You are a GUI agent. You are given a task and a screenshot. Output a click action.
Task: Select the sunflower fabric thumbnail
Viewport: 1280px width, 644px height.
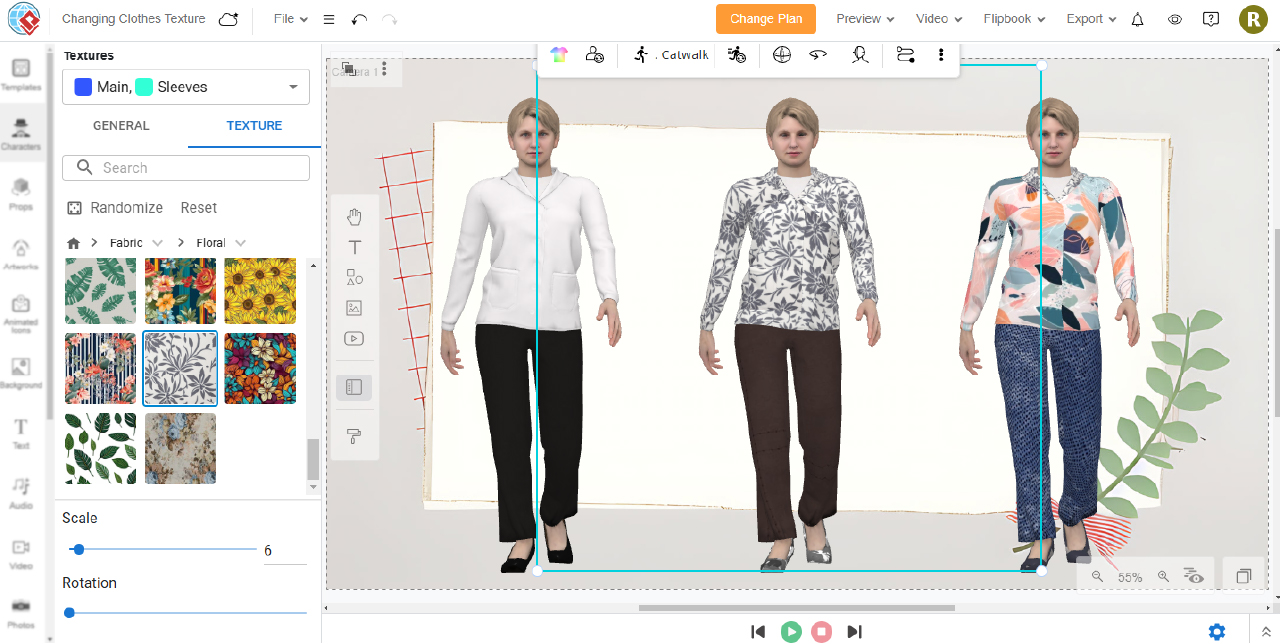click(x=259, y=290)
